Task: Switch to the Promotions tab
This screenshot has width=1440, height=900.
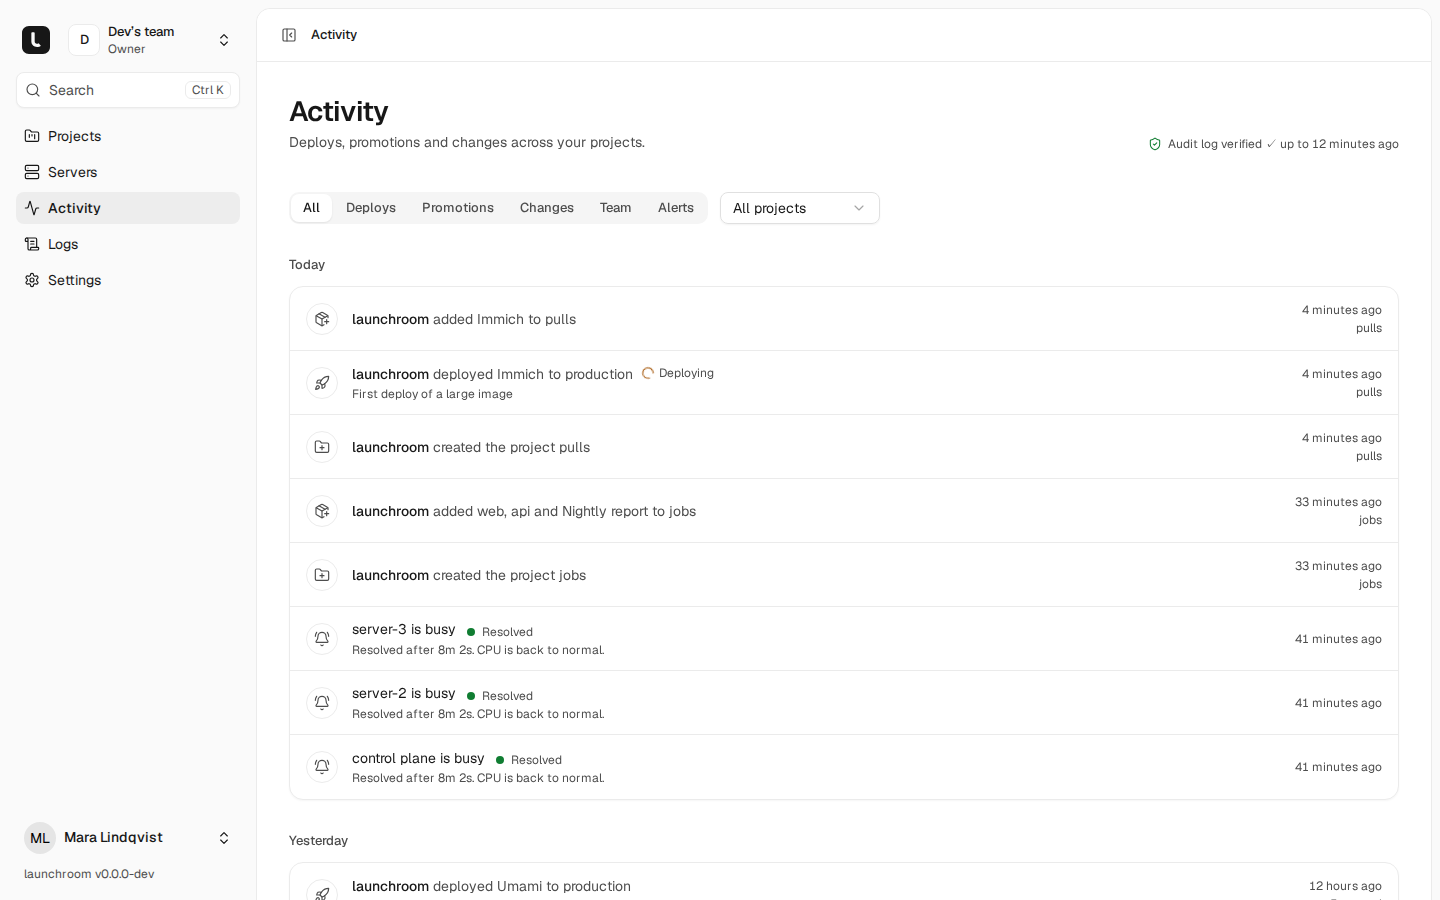Action: point(458,208)
